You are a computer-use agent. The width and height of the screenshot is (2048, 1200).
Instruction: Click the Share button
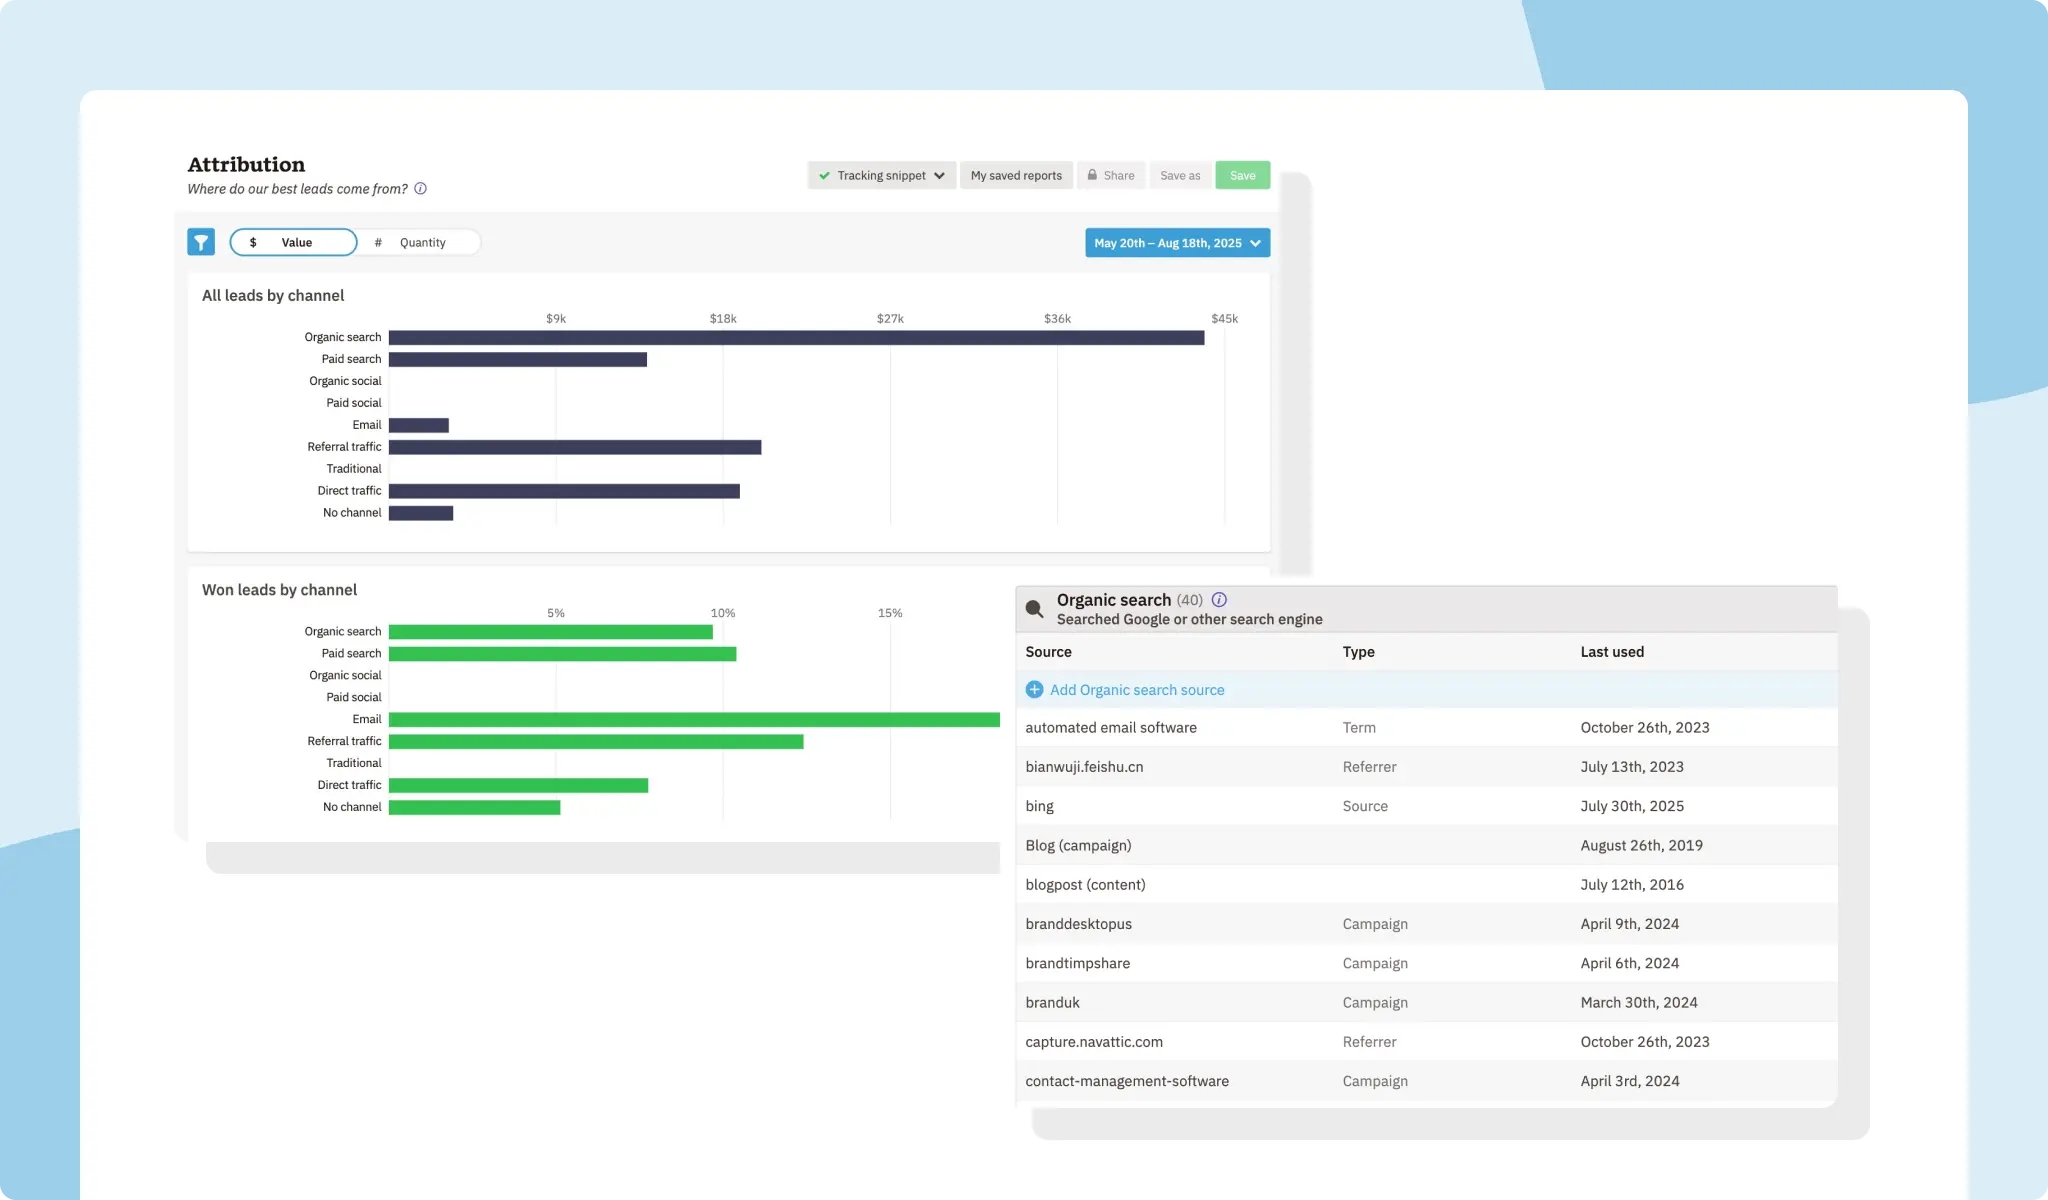coord(1110,175)
